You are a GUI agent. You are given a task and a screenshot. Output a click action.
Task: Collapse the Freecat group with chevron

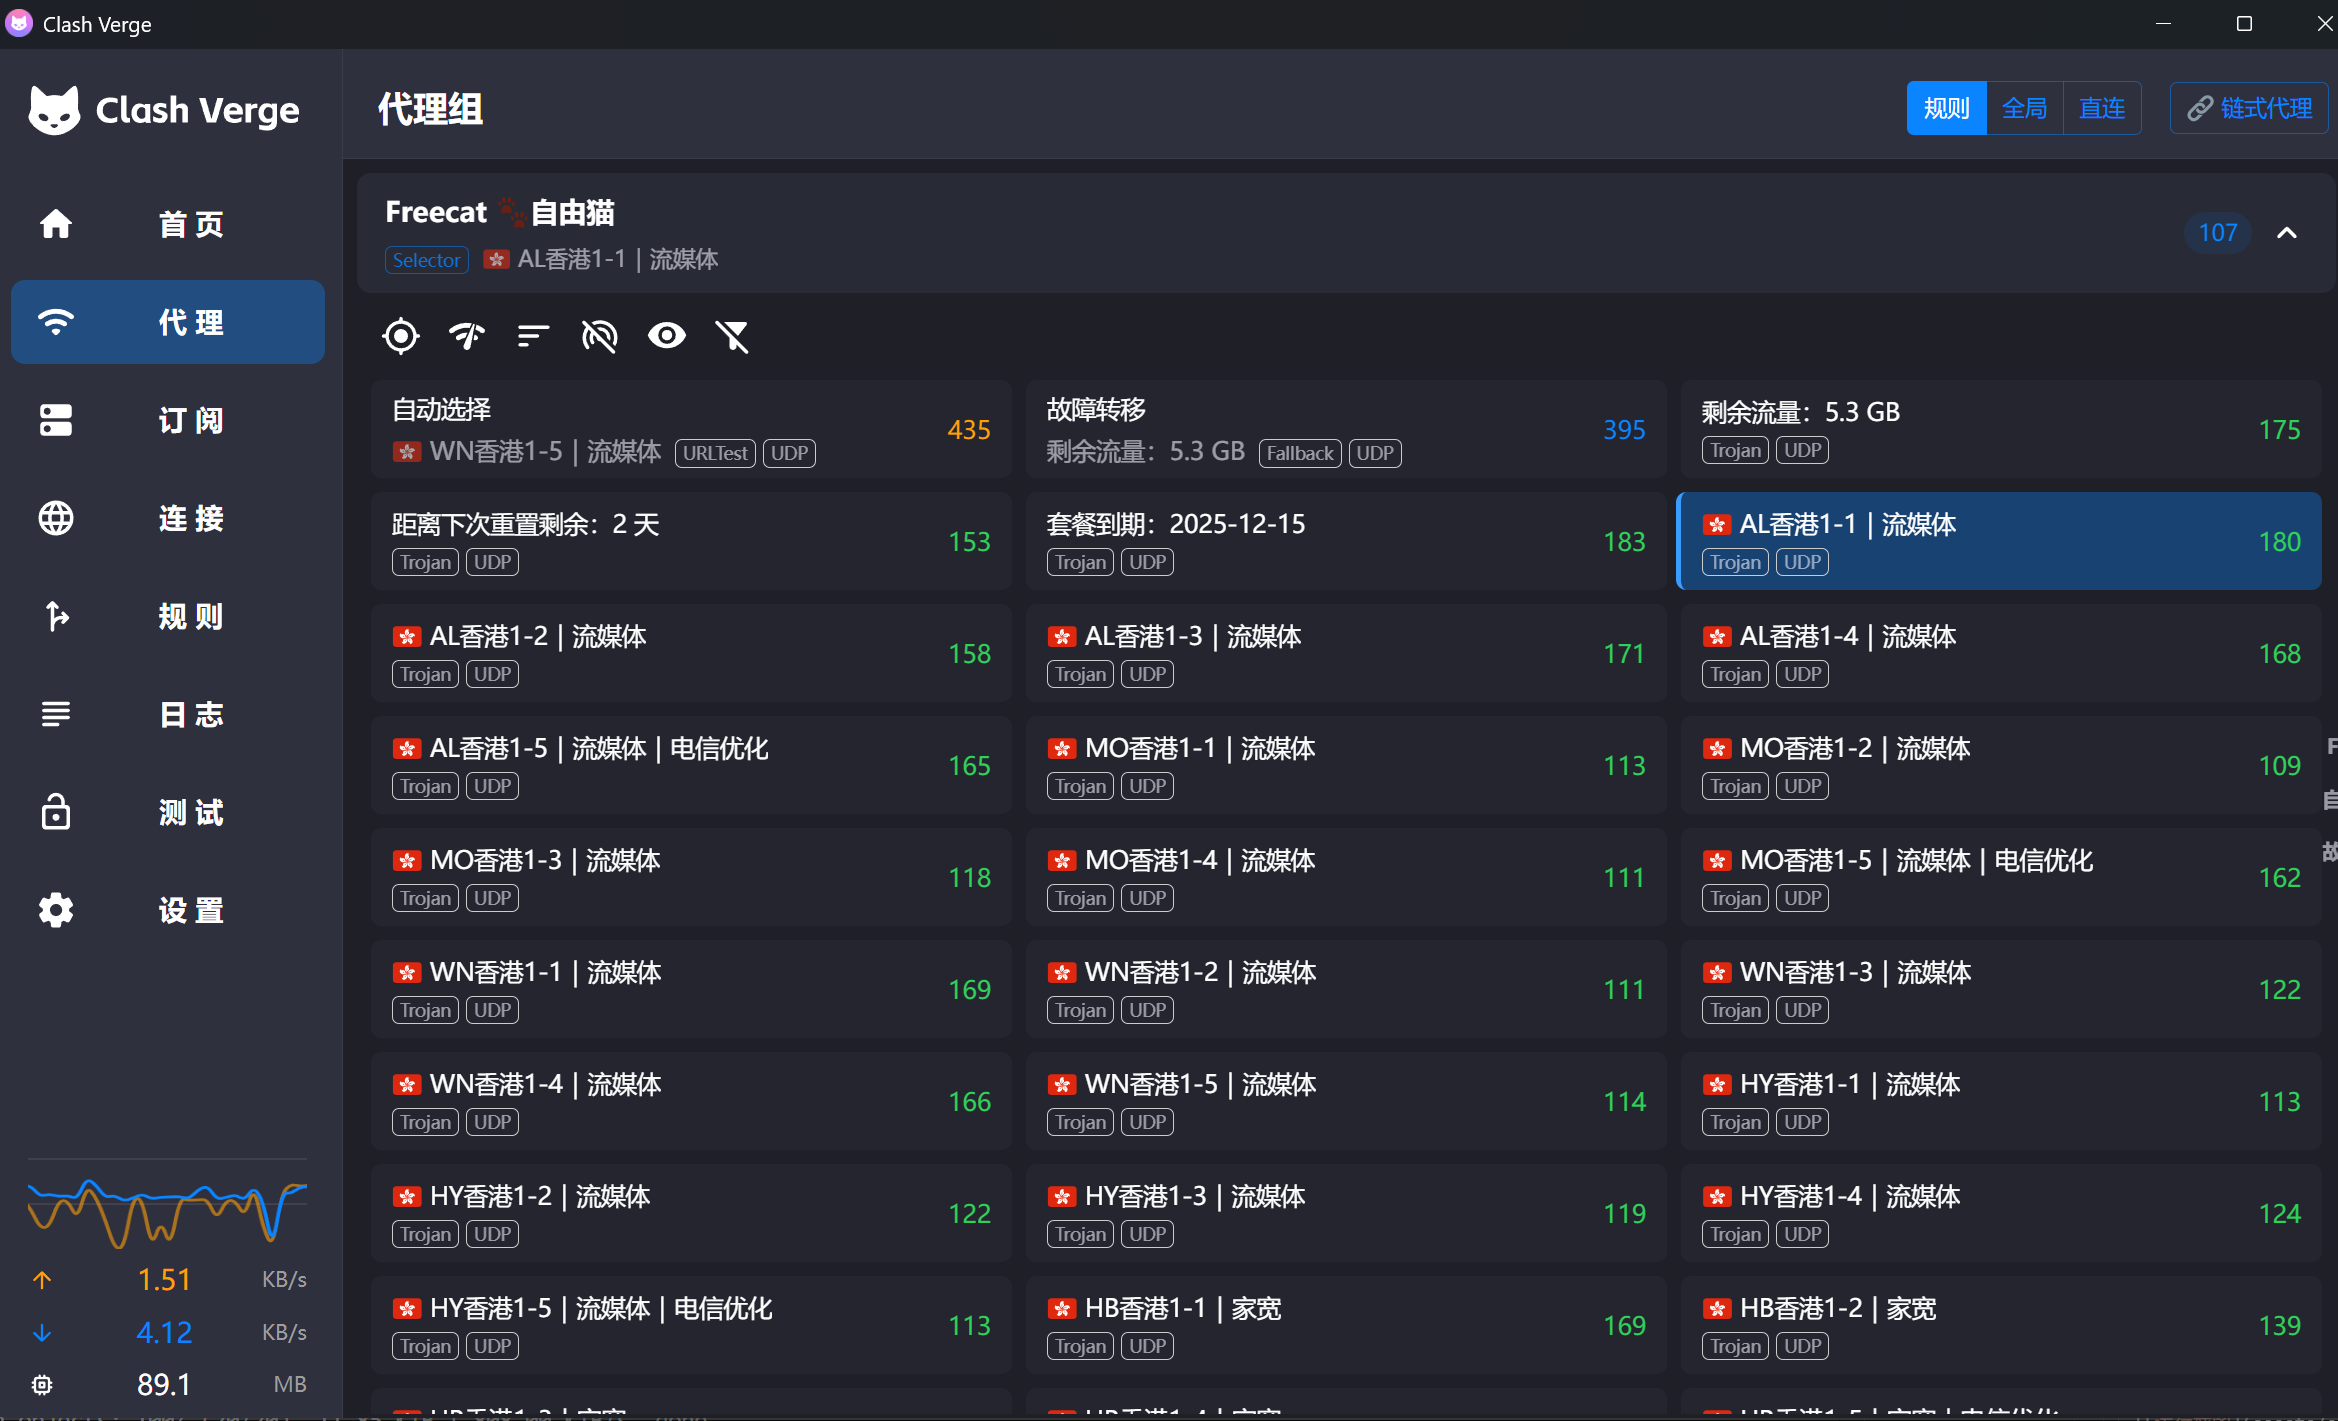2287,233
